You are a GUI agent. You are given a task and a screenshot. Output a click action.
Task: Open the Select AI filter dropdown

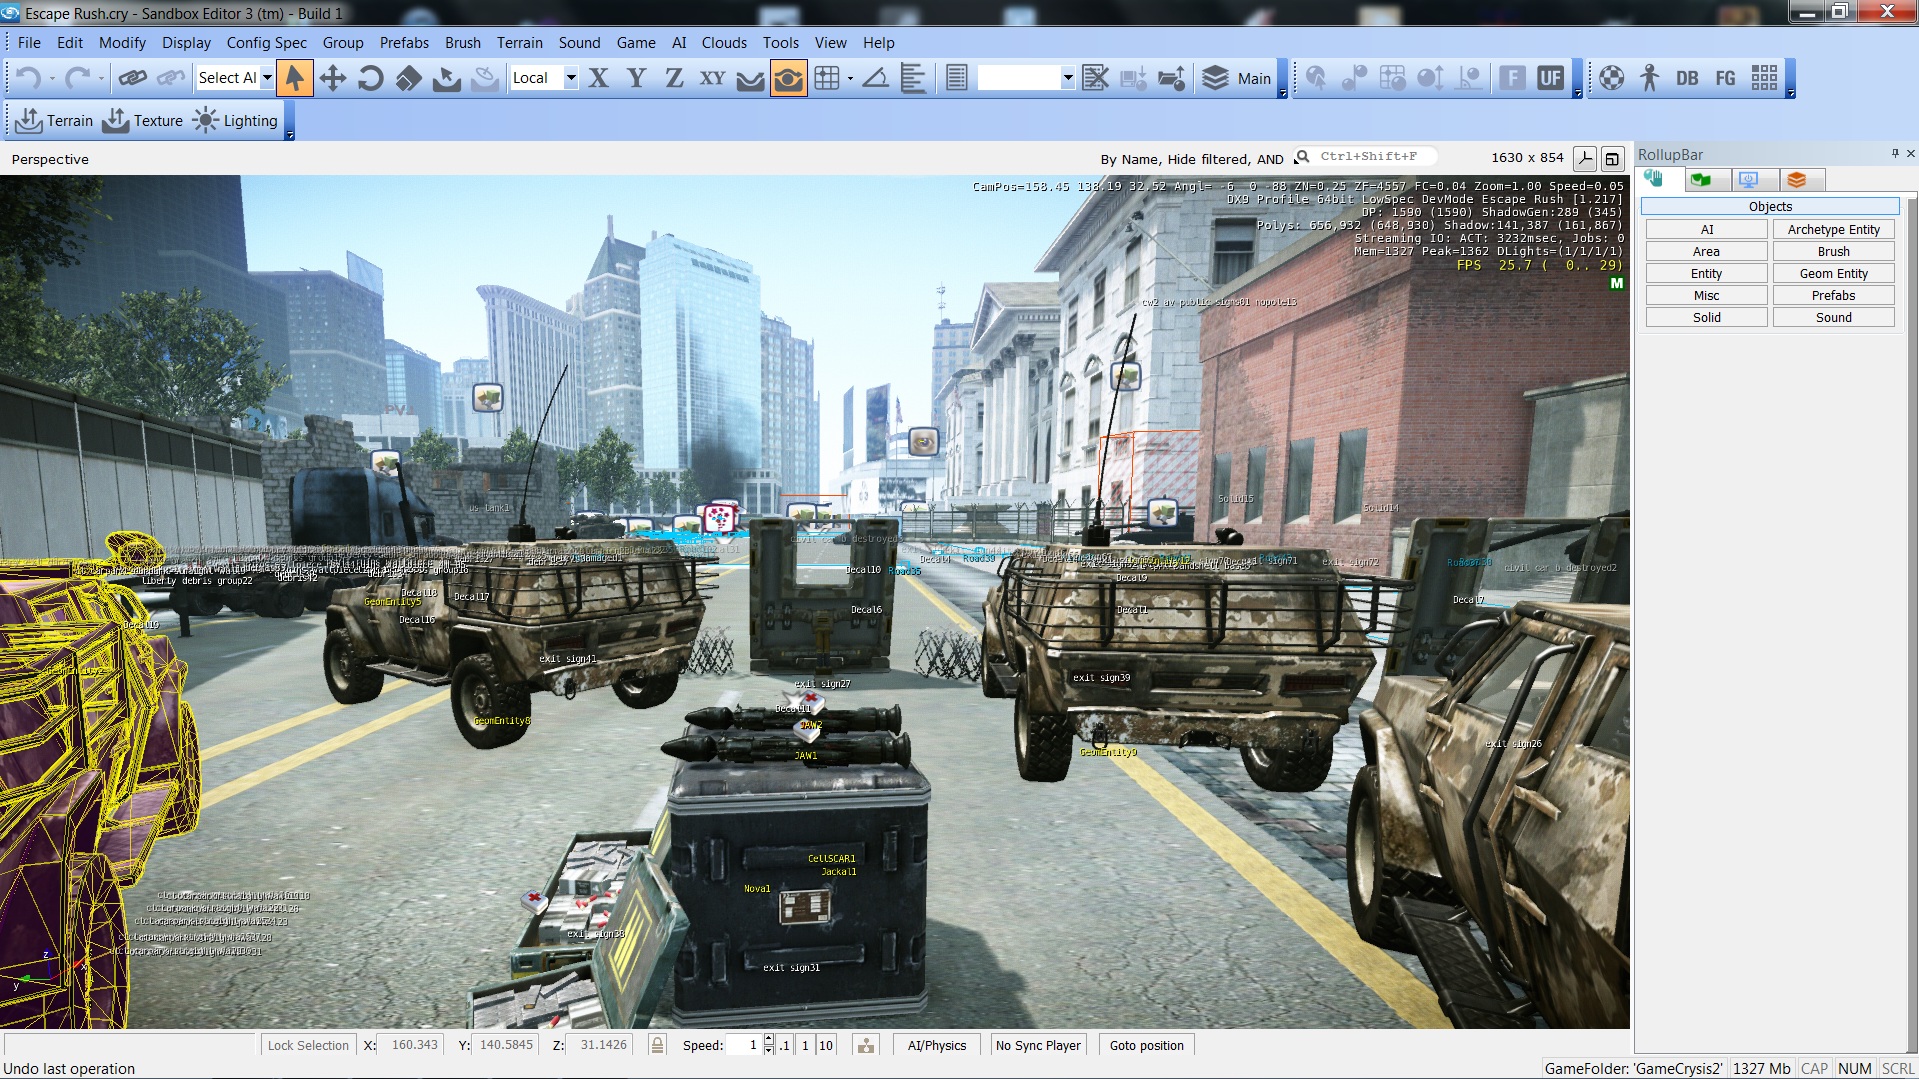[x=267, y=78]
